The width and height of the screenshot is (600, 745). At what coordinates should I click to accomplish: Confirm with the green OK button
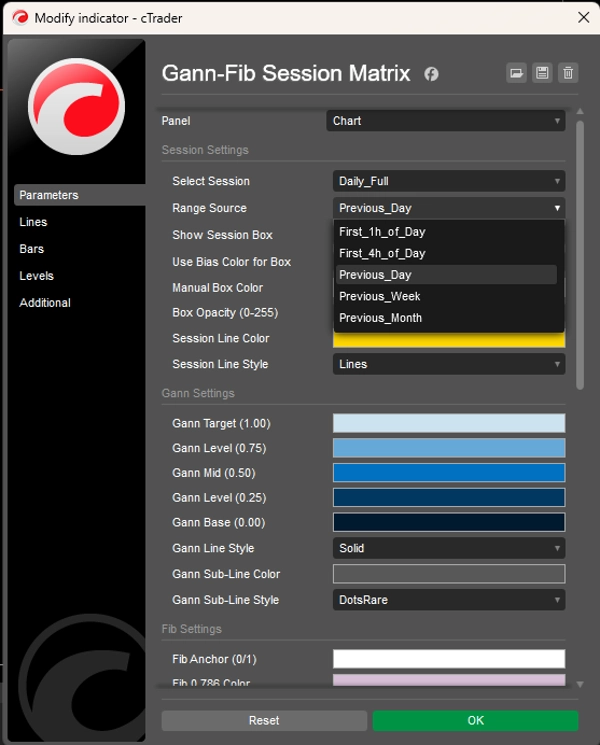click(x=475, y=720)
